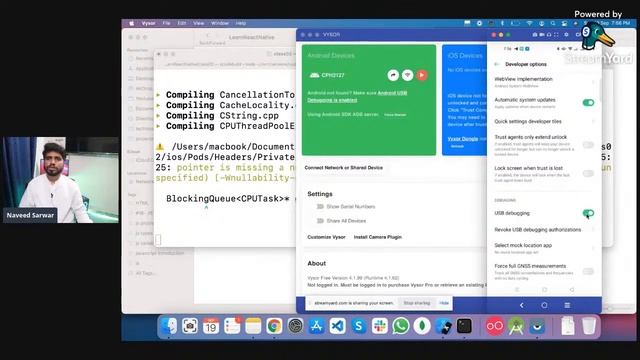Open the Help menu
640x360 pixels.
tap(241, 23)
